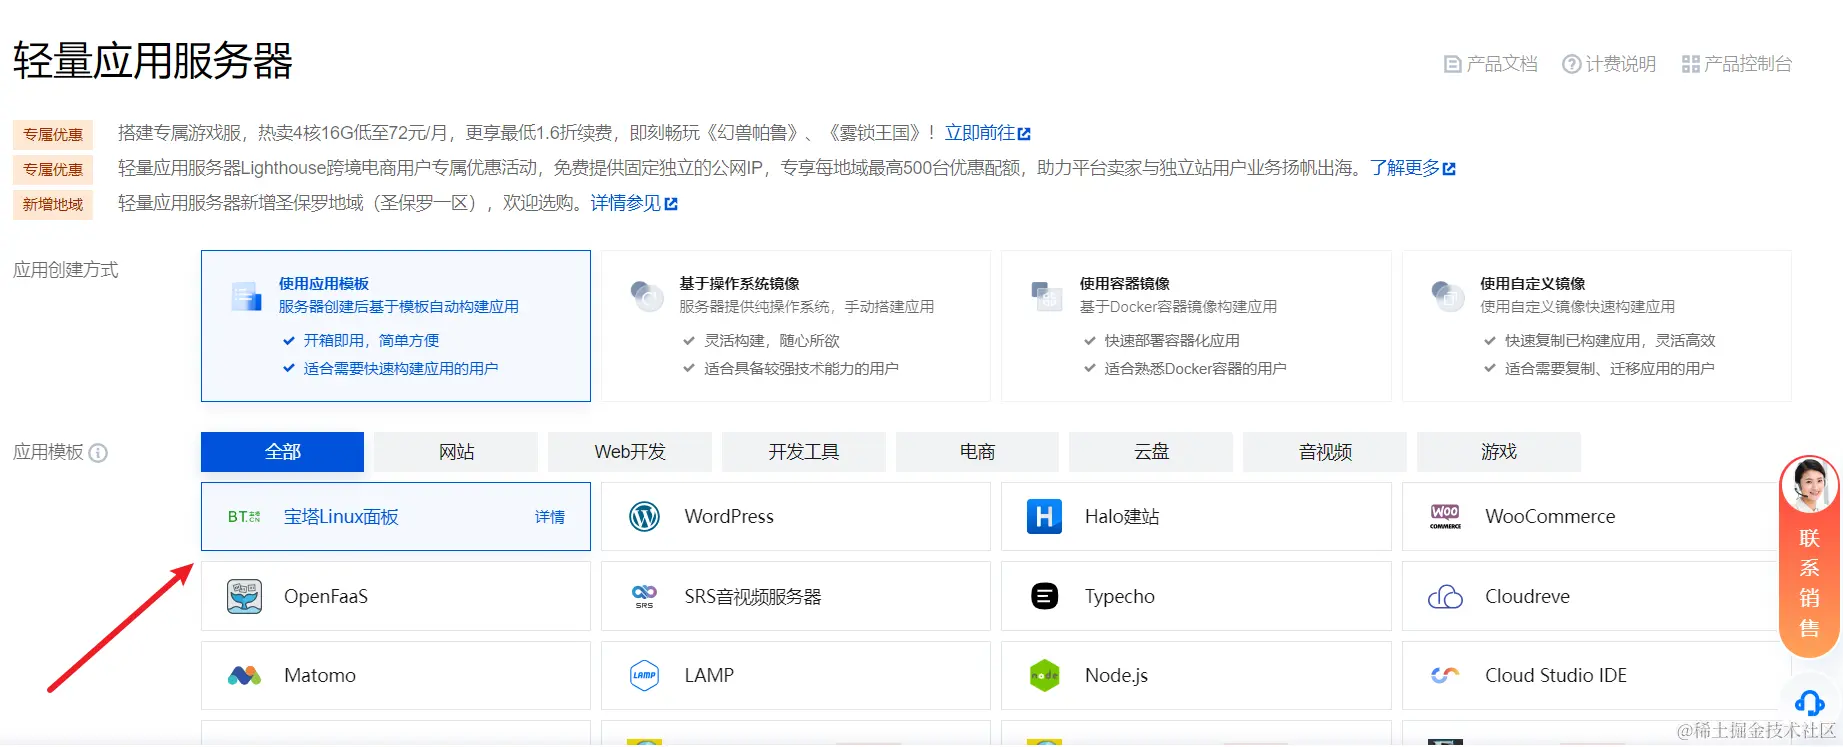The width and height of the screenshot is (1843, 747).
Task: Open the 详情参见 link
Action: 626,203
